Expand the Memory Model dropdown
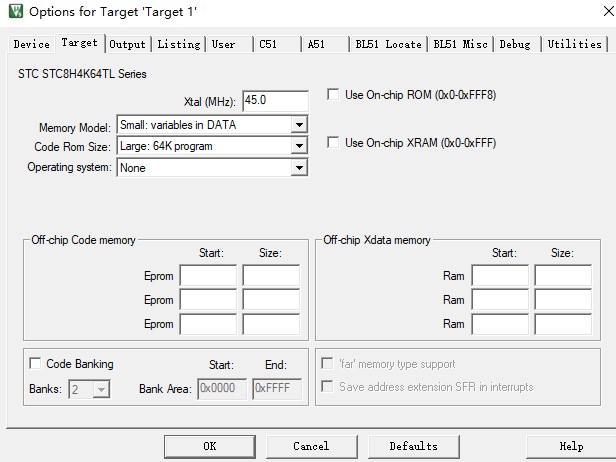 299,125
